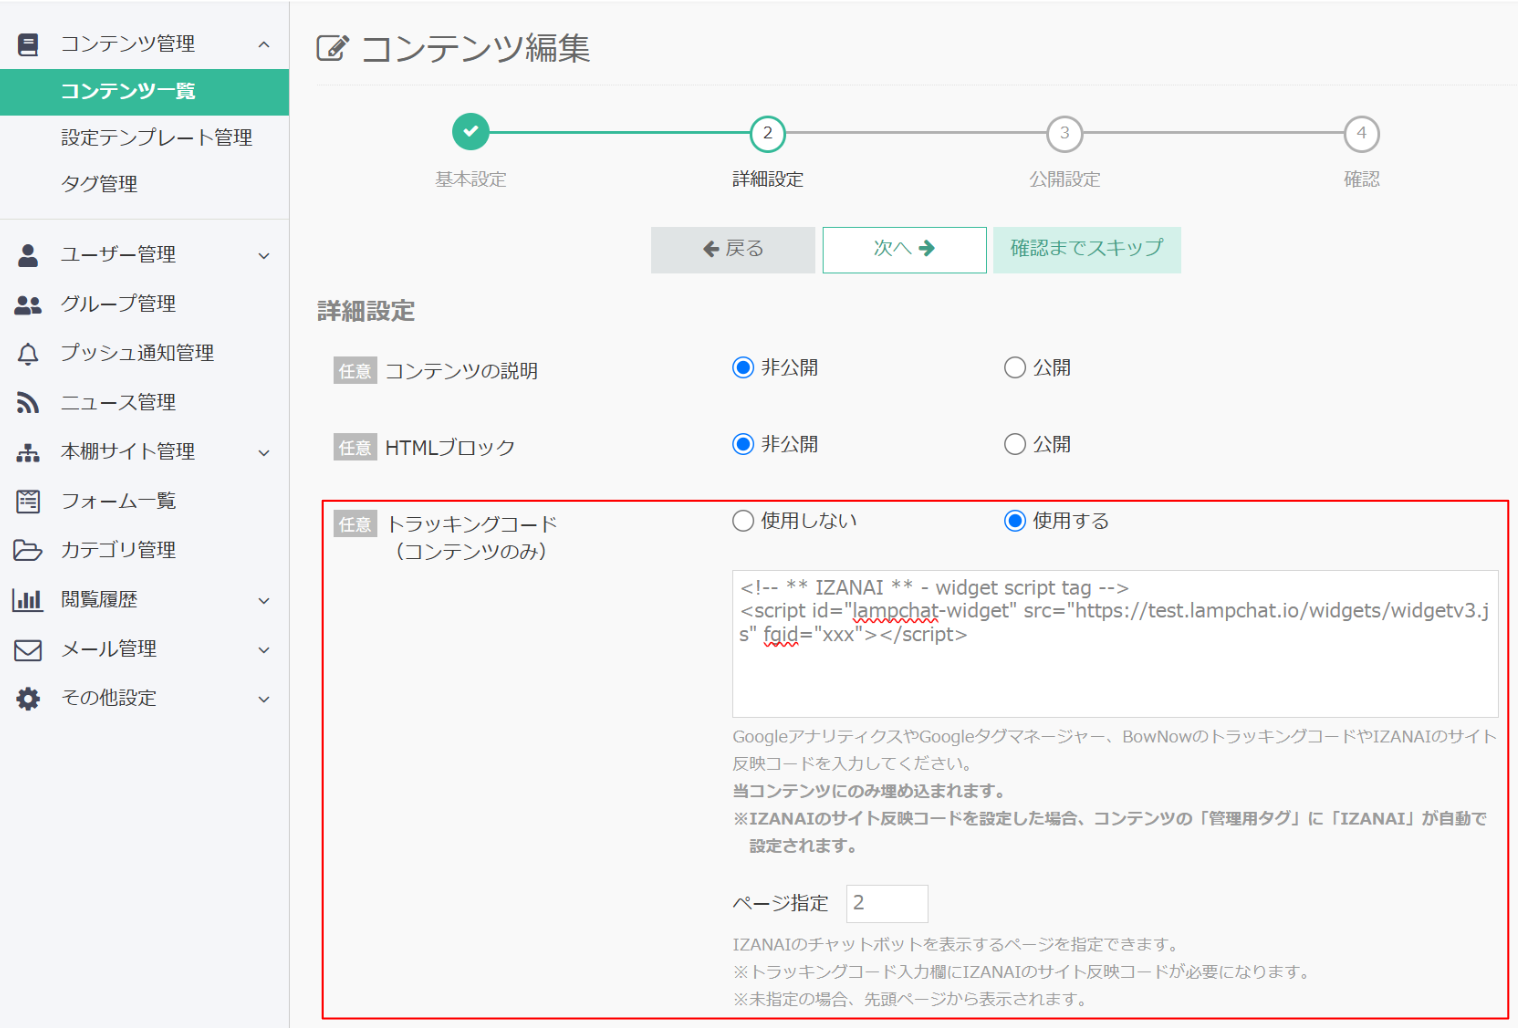Click the 任意 badge next to HTMLブロック
1518x1028 pixels.
point(355,448)
